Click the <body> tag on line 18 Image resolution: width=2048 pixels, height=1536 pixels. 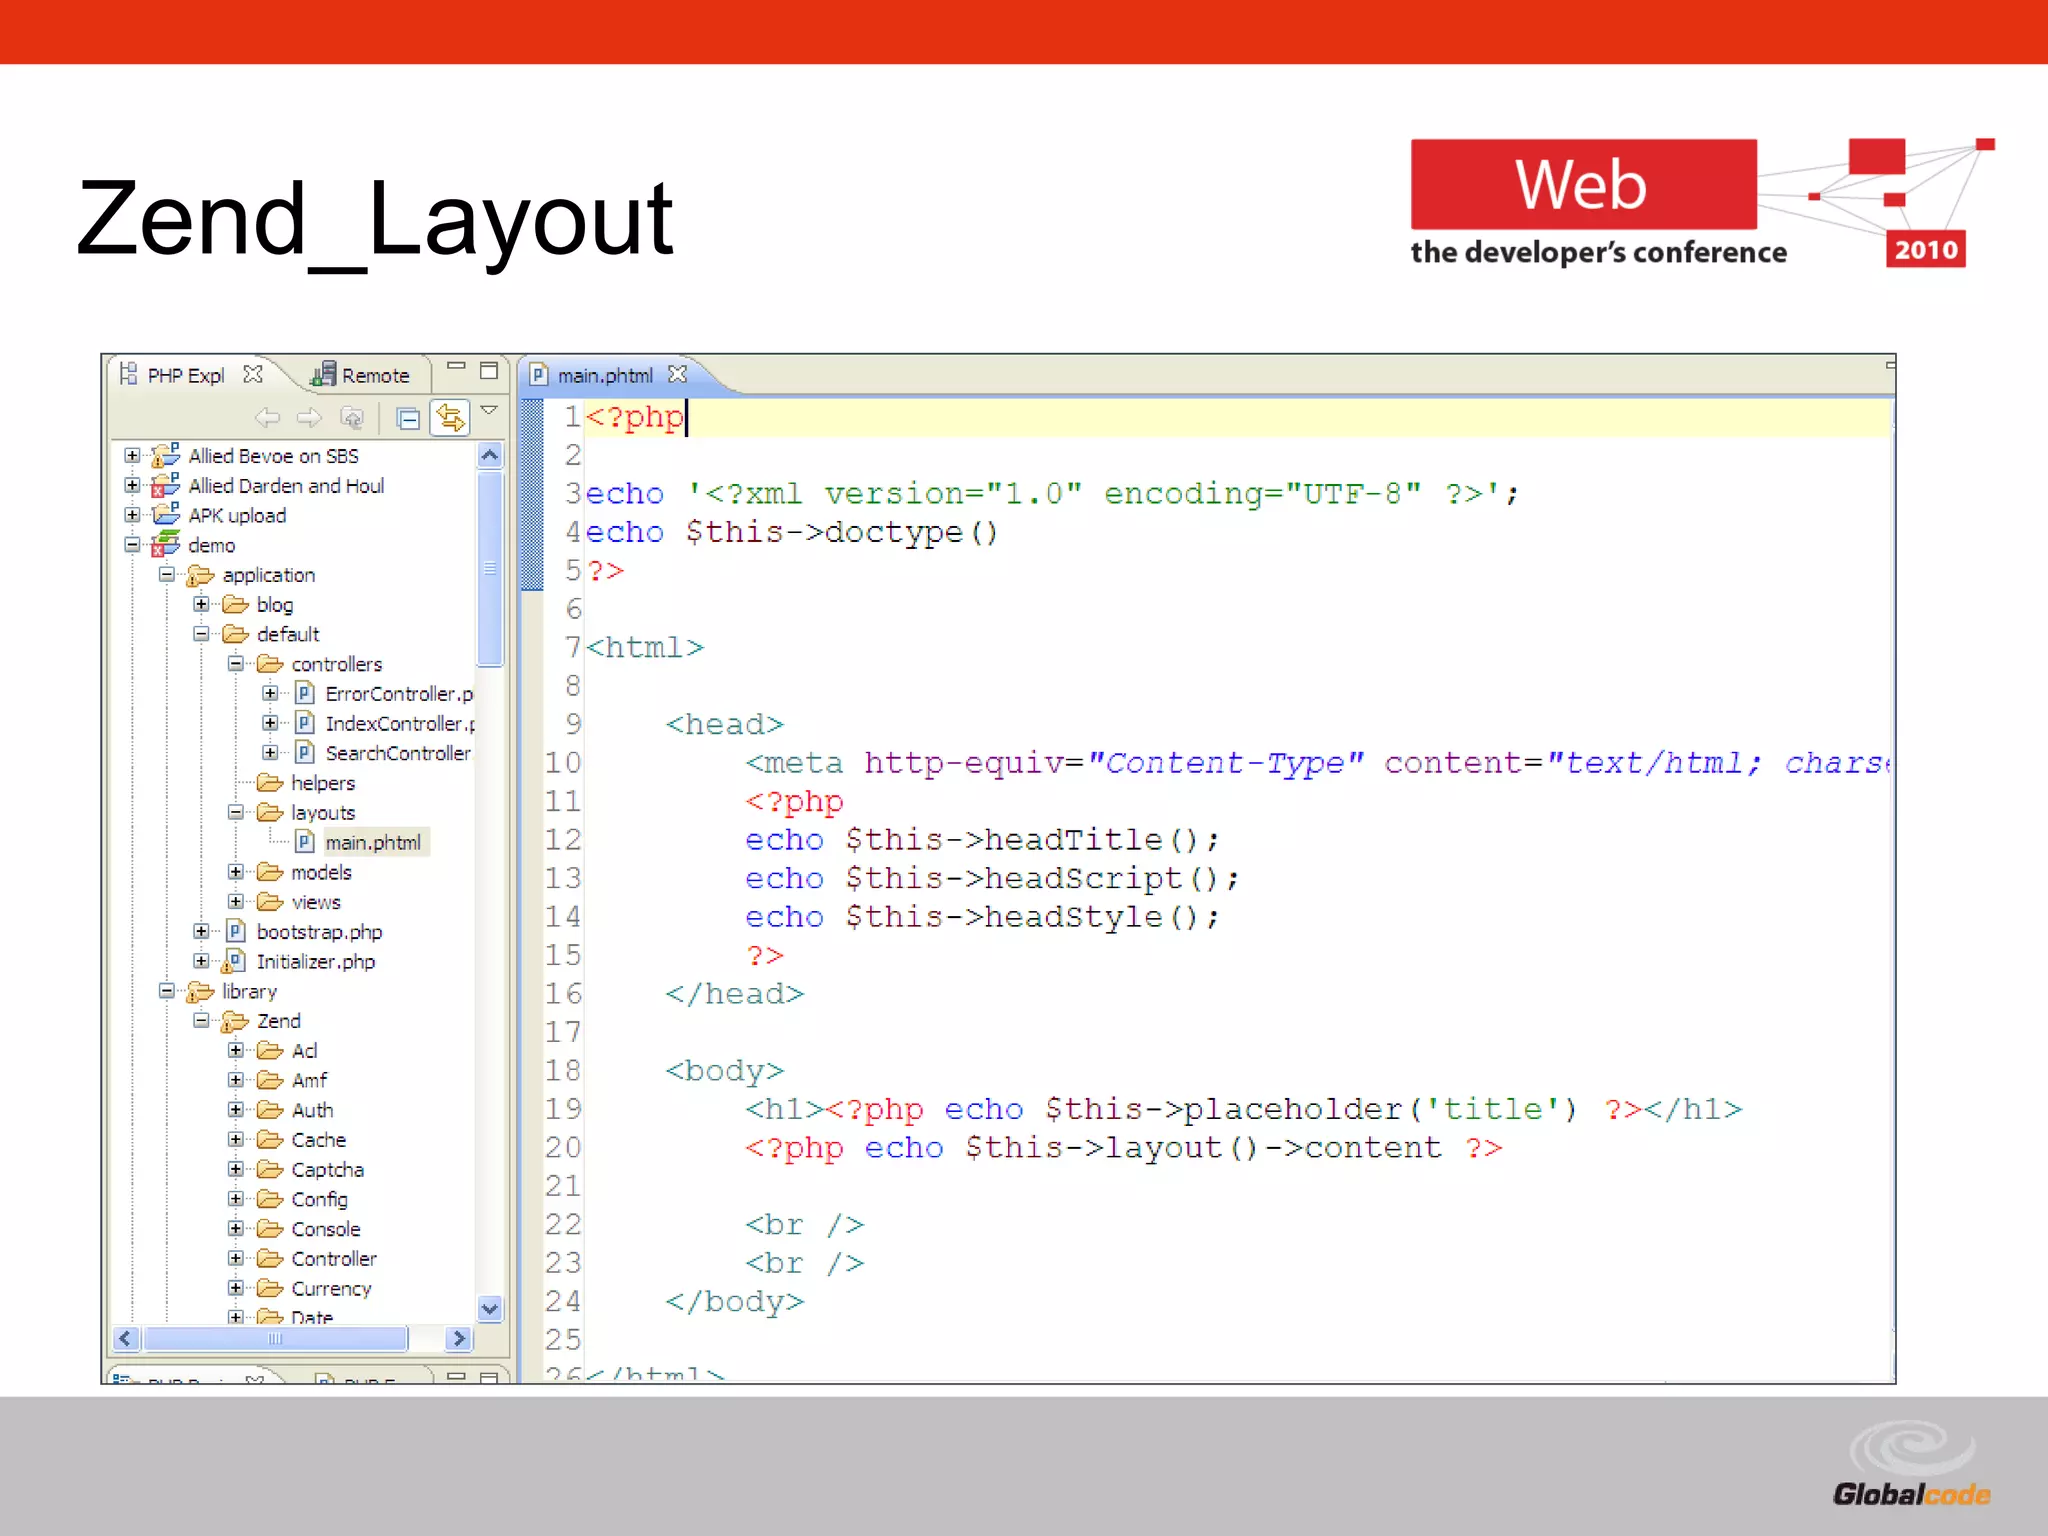point(725,1071)
